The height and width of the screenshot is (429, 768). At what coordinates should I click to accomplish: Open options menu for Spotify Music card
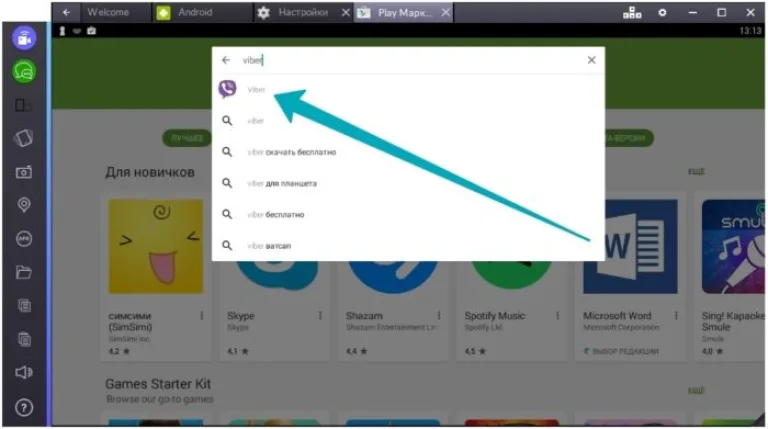click(557, 316)
